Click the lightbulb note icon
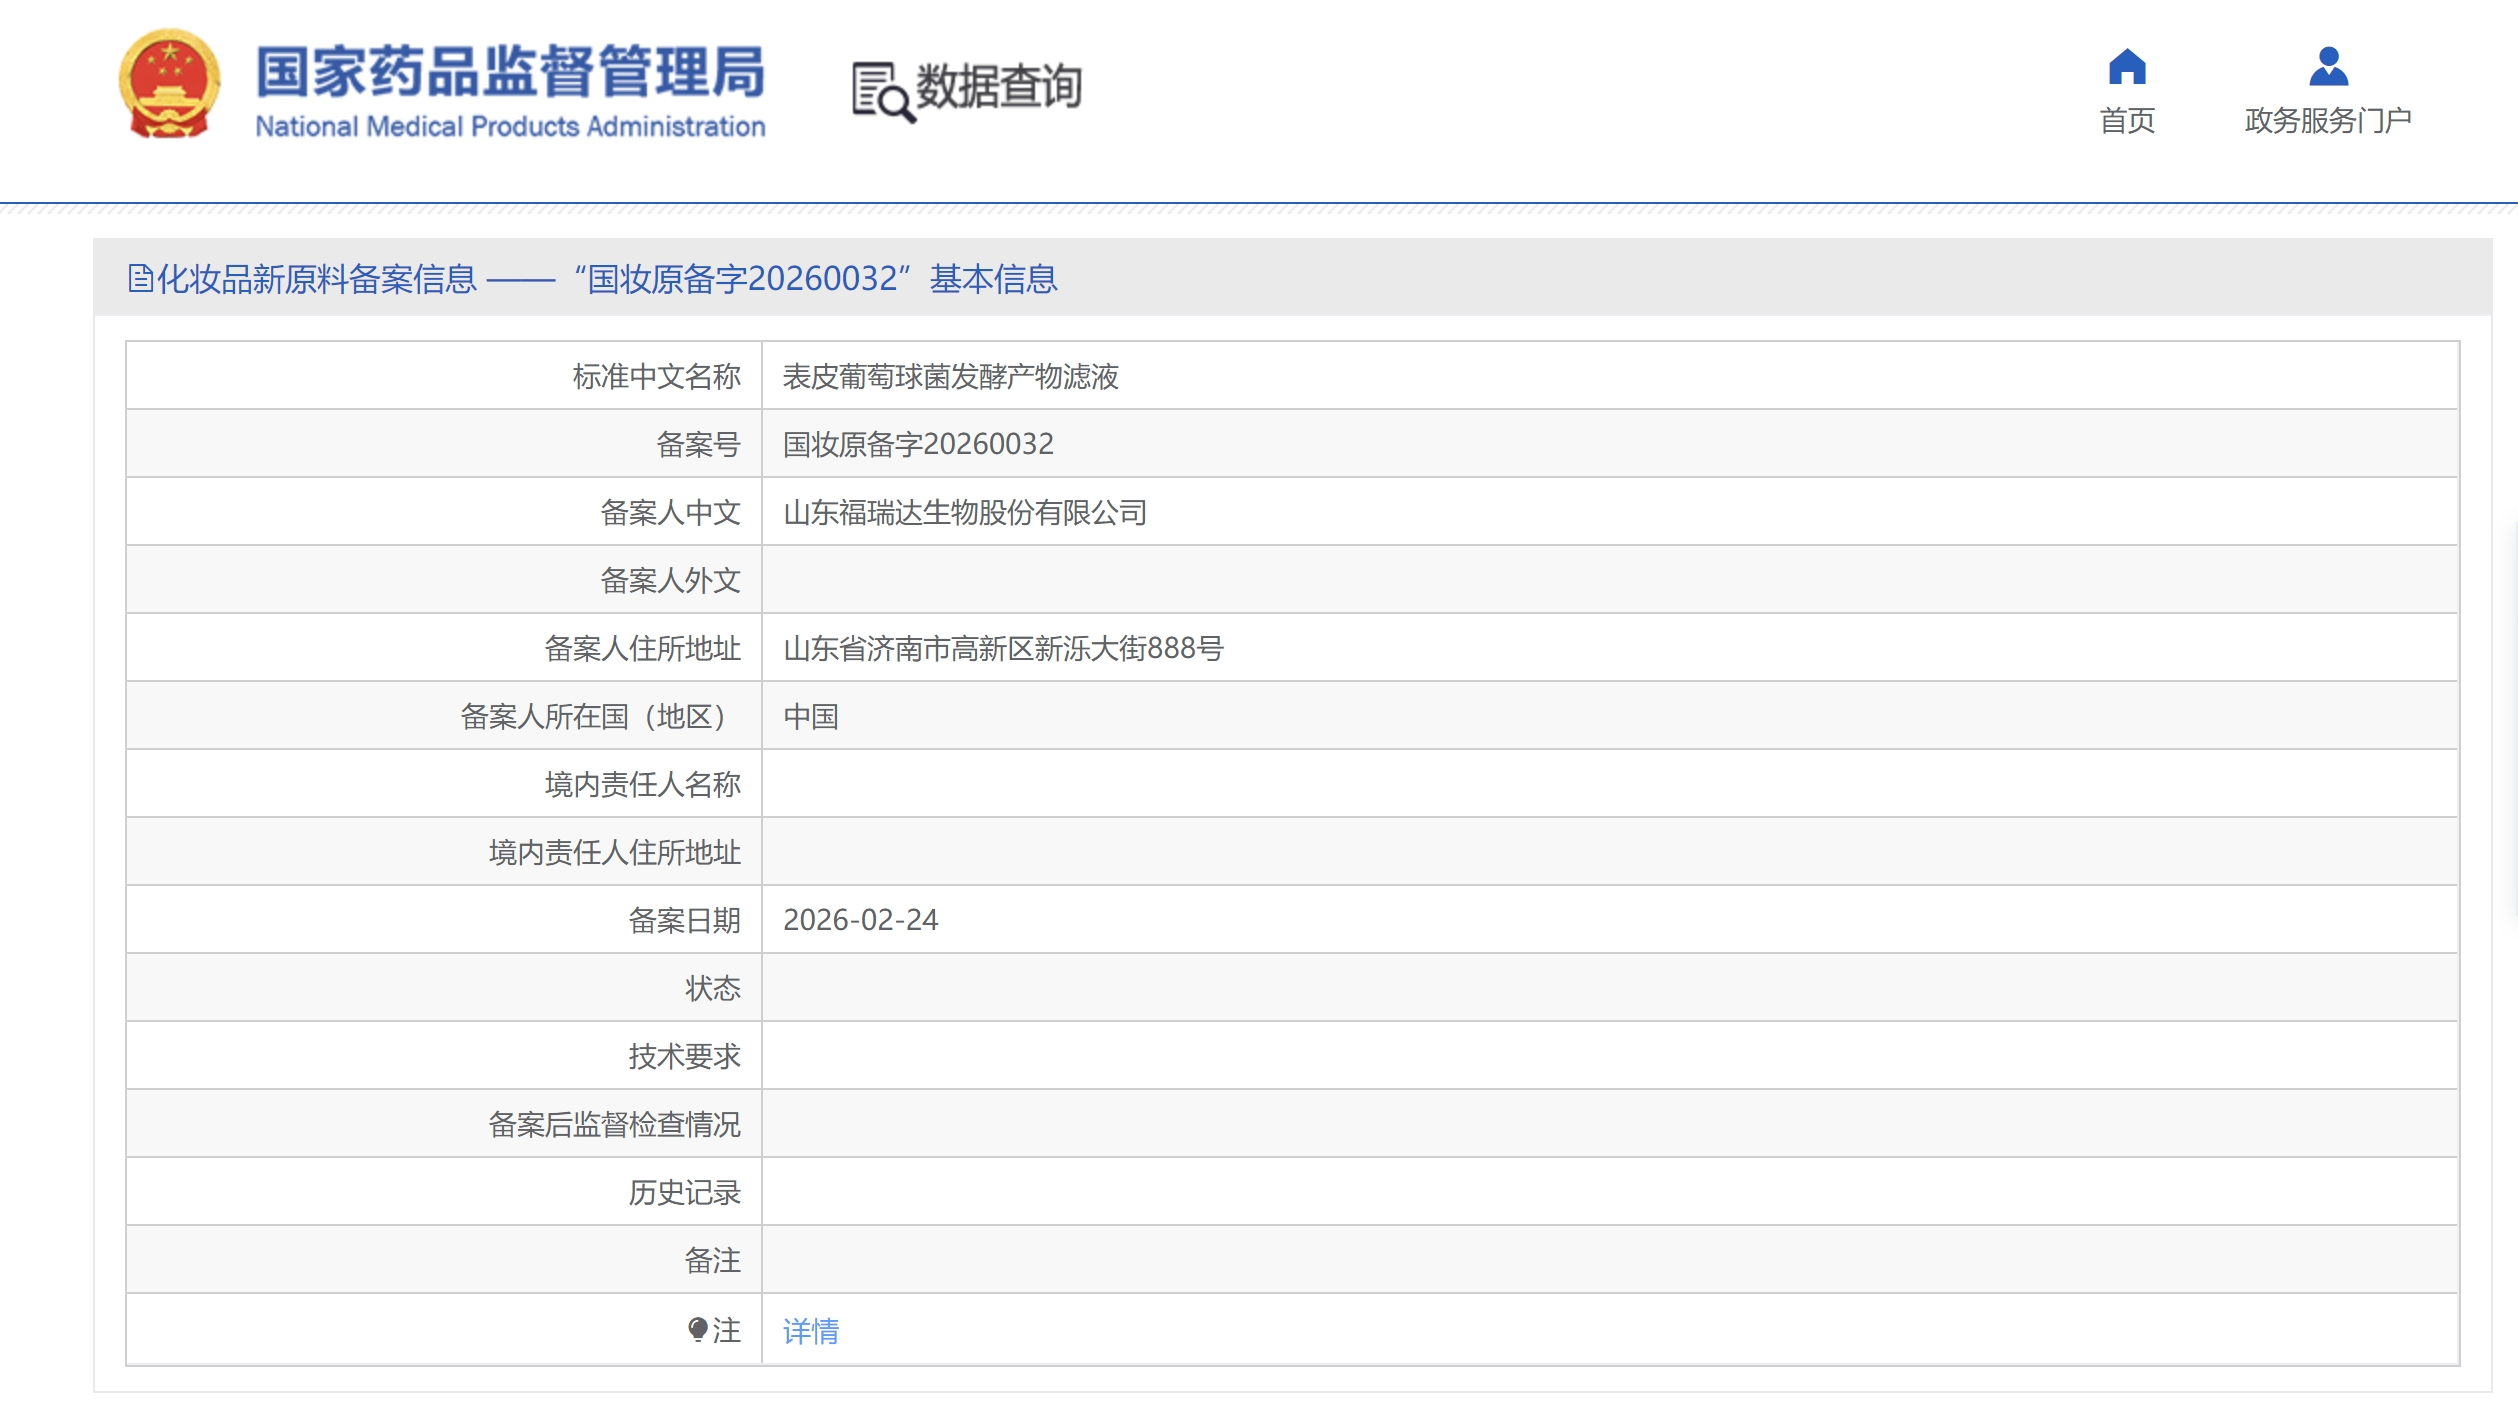 (x=697, y=1329)
